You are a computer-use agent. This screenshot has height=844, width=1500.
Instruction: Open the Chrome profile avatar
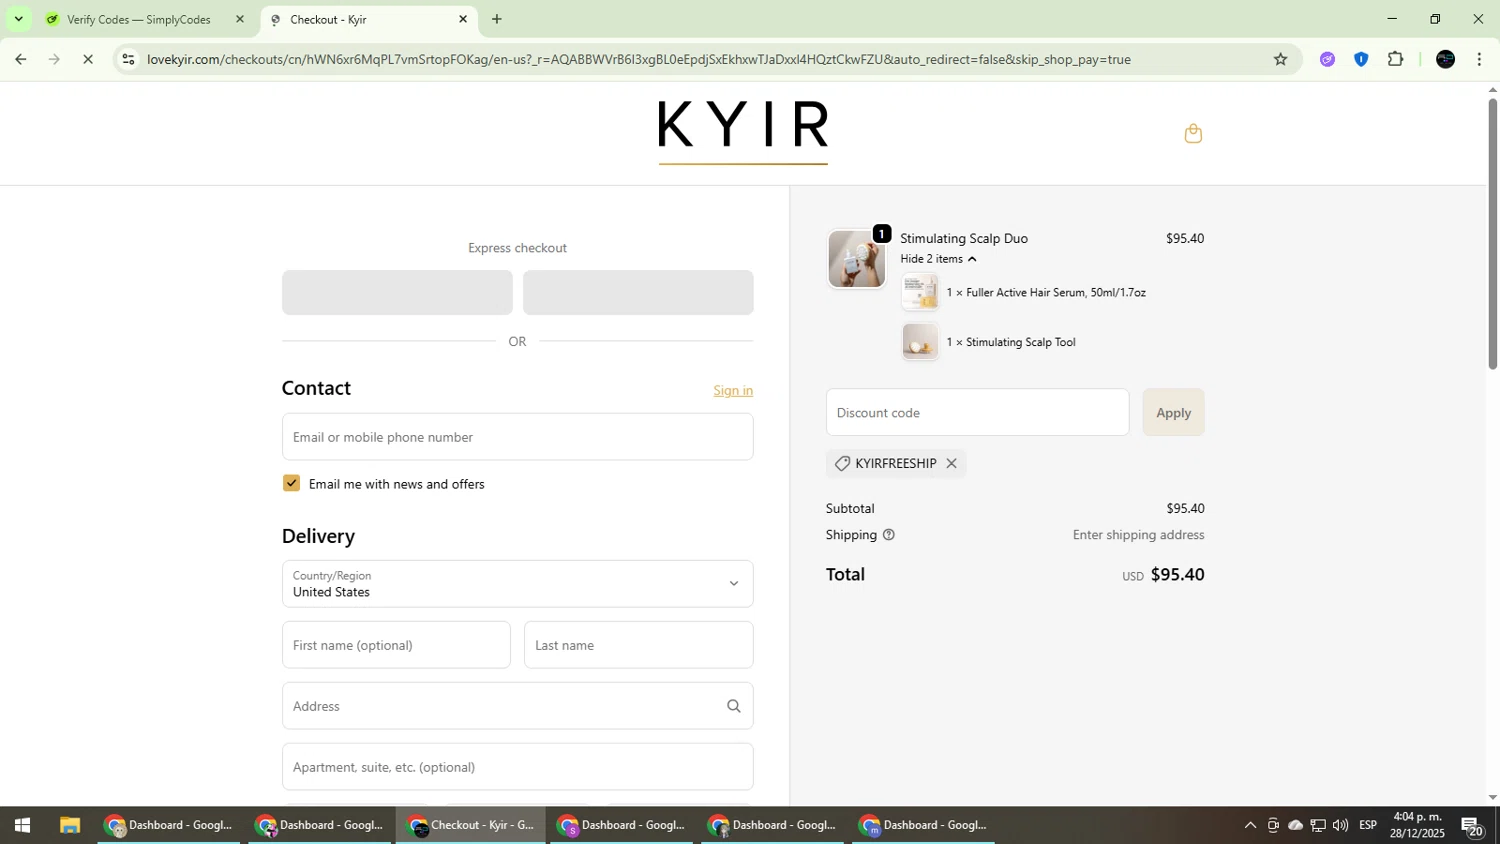pos(1445,59)
